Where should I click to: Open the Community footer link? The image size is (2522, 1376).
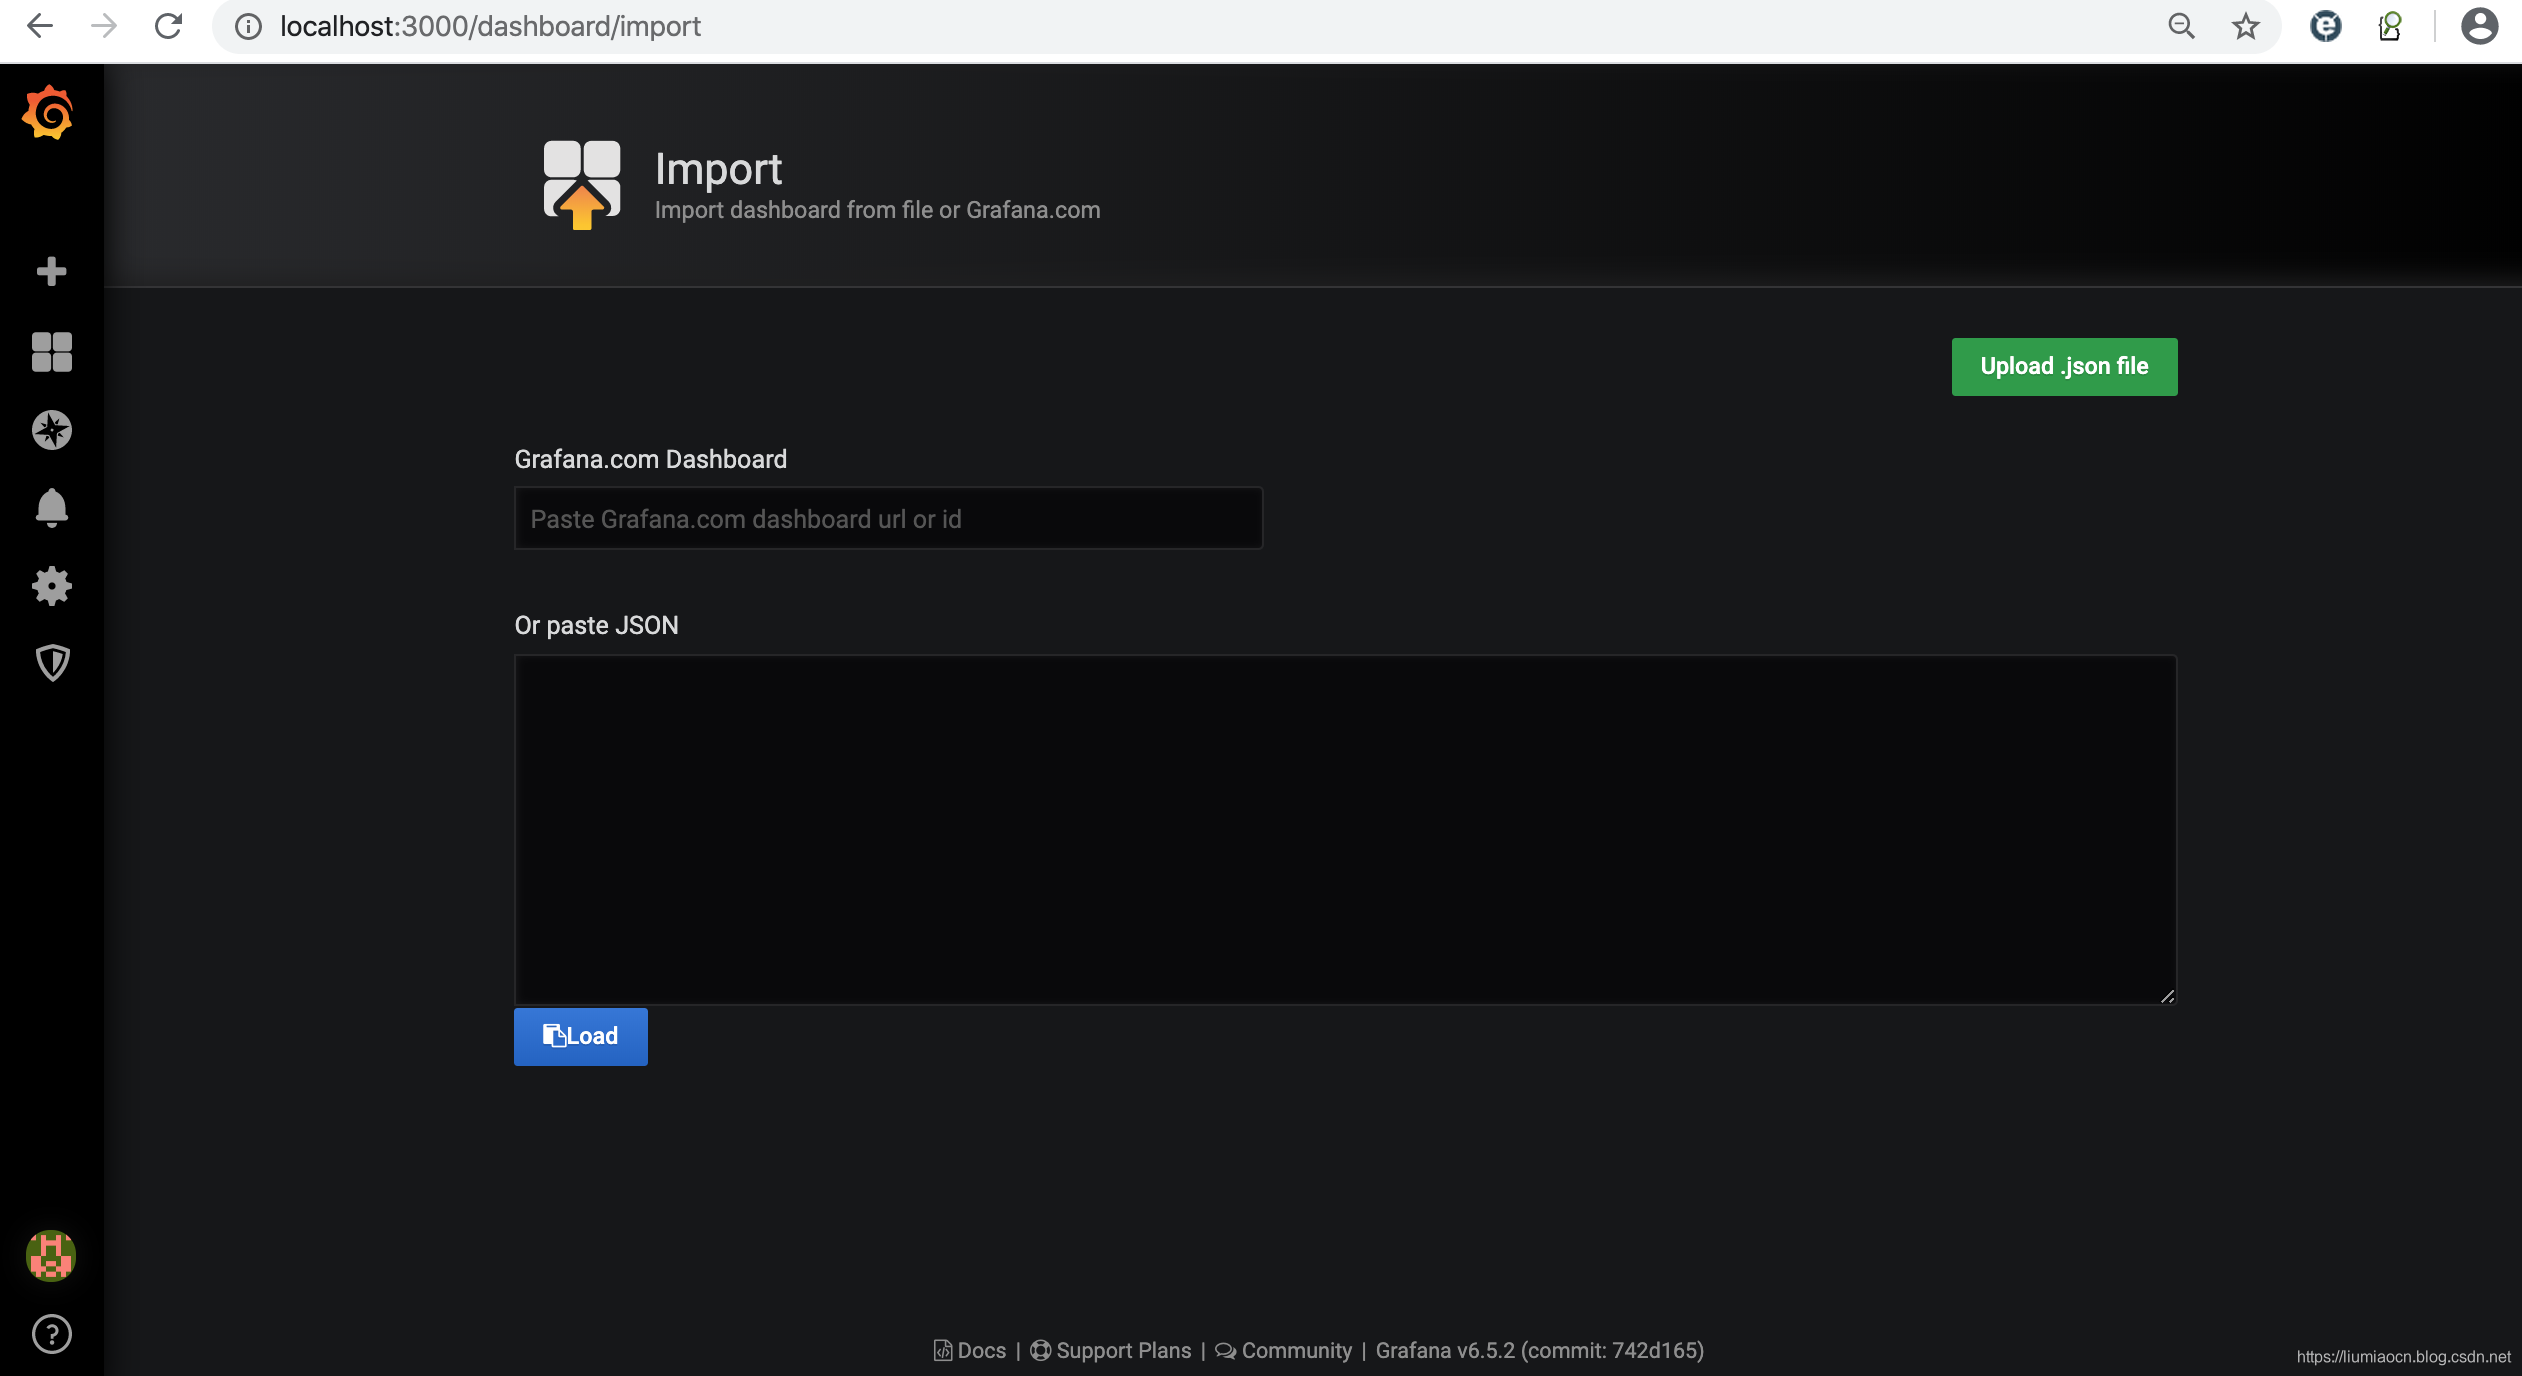[1284, 1351]
